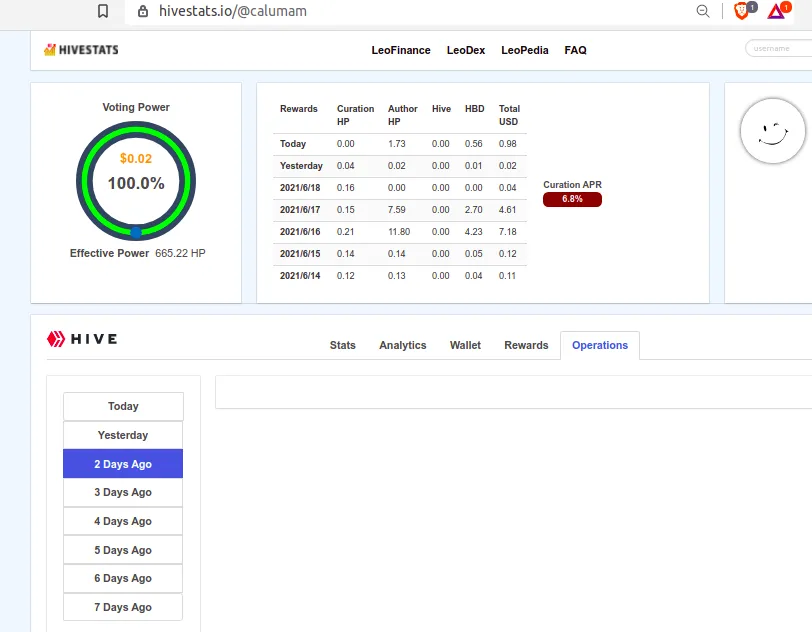Click the 665.22 HP effective power value
812x632 pixels.
click(x=180, y=253)
